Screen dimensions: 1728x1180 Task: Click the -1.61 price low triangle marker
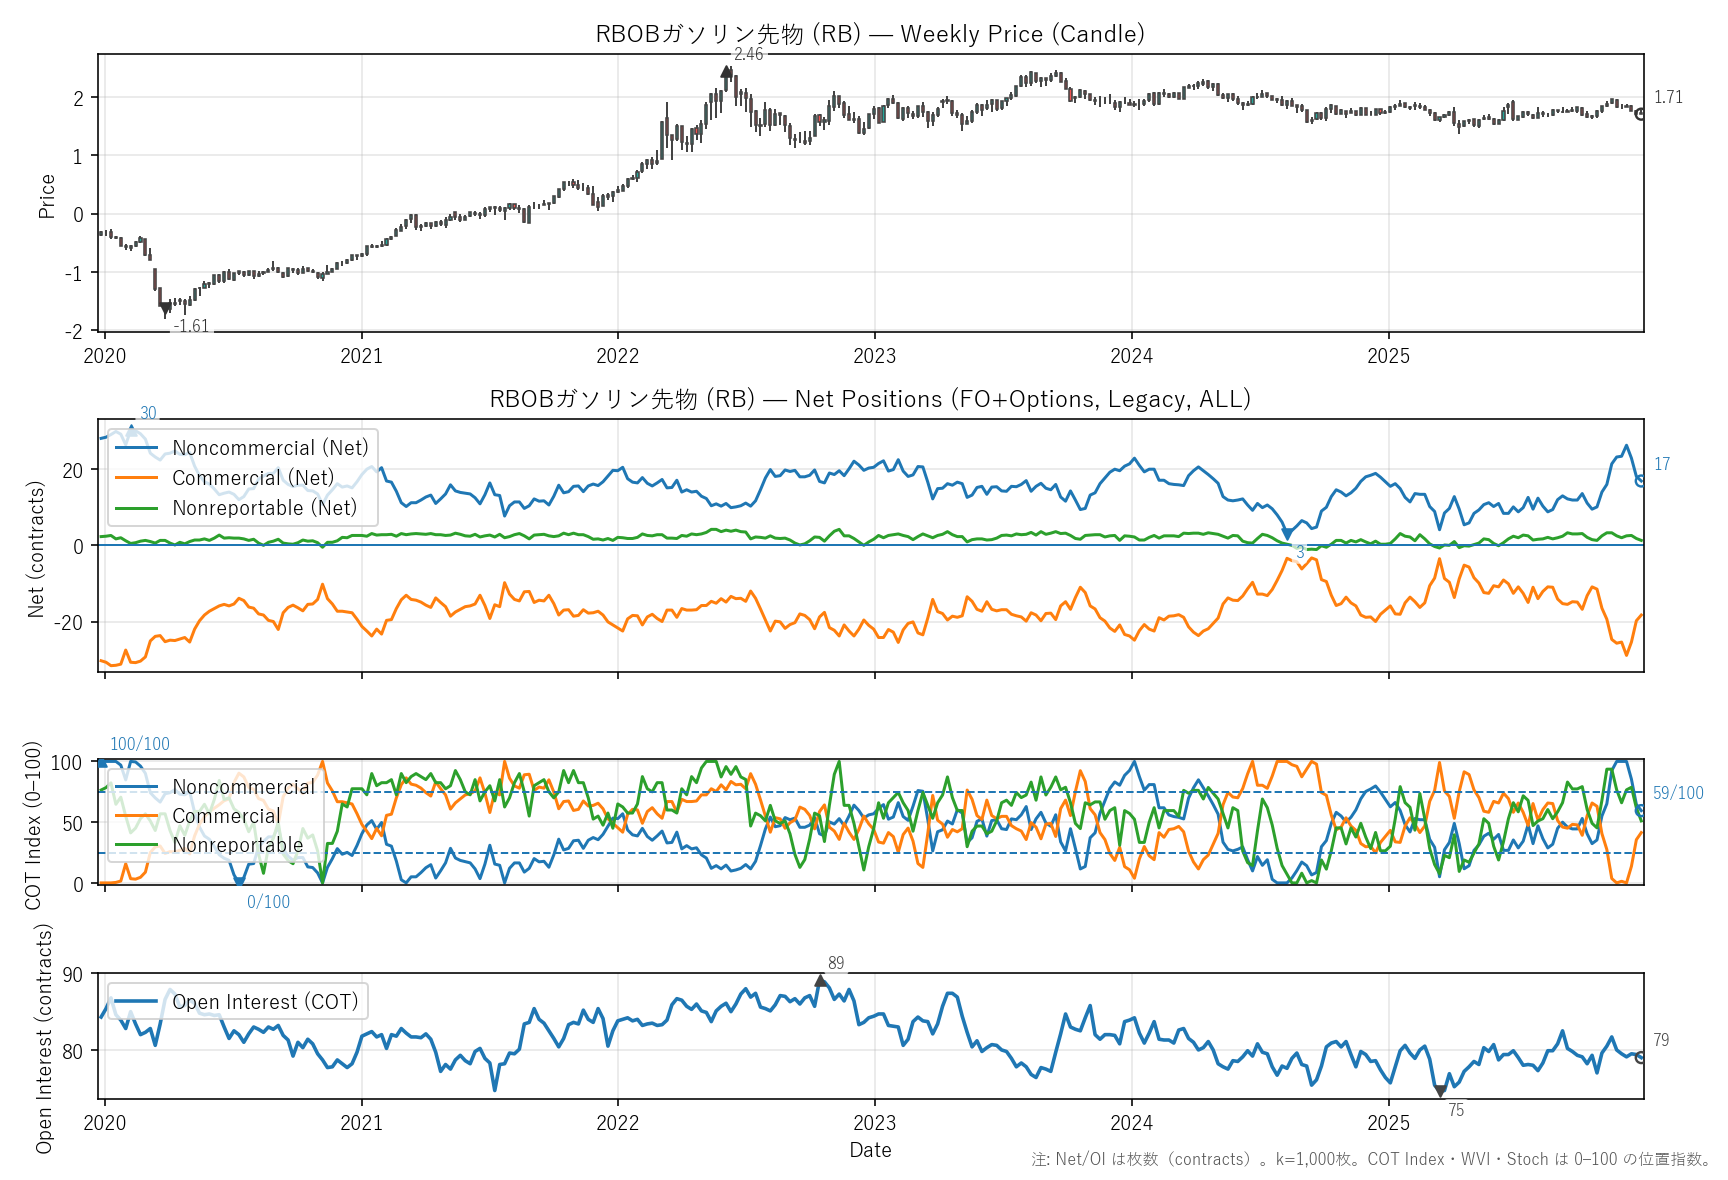[x=166, y=310]
